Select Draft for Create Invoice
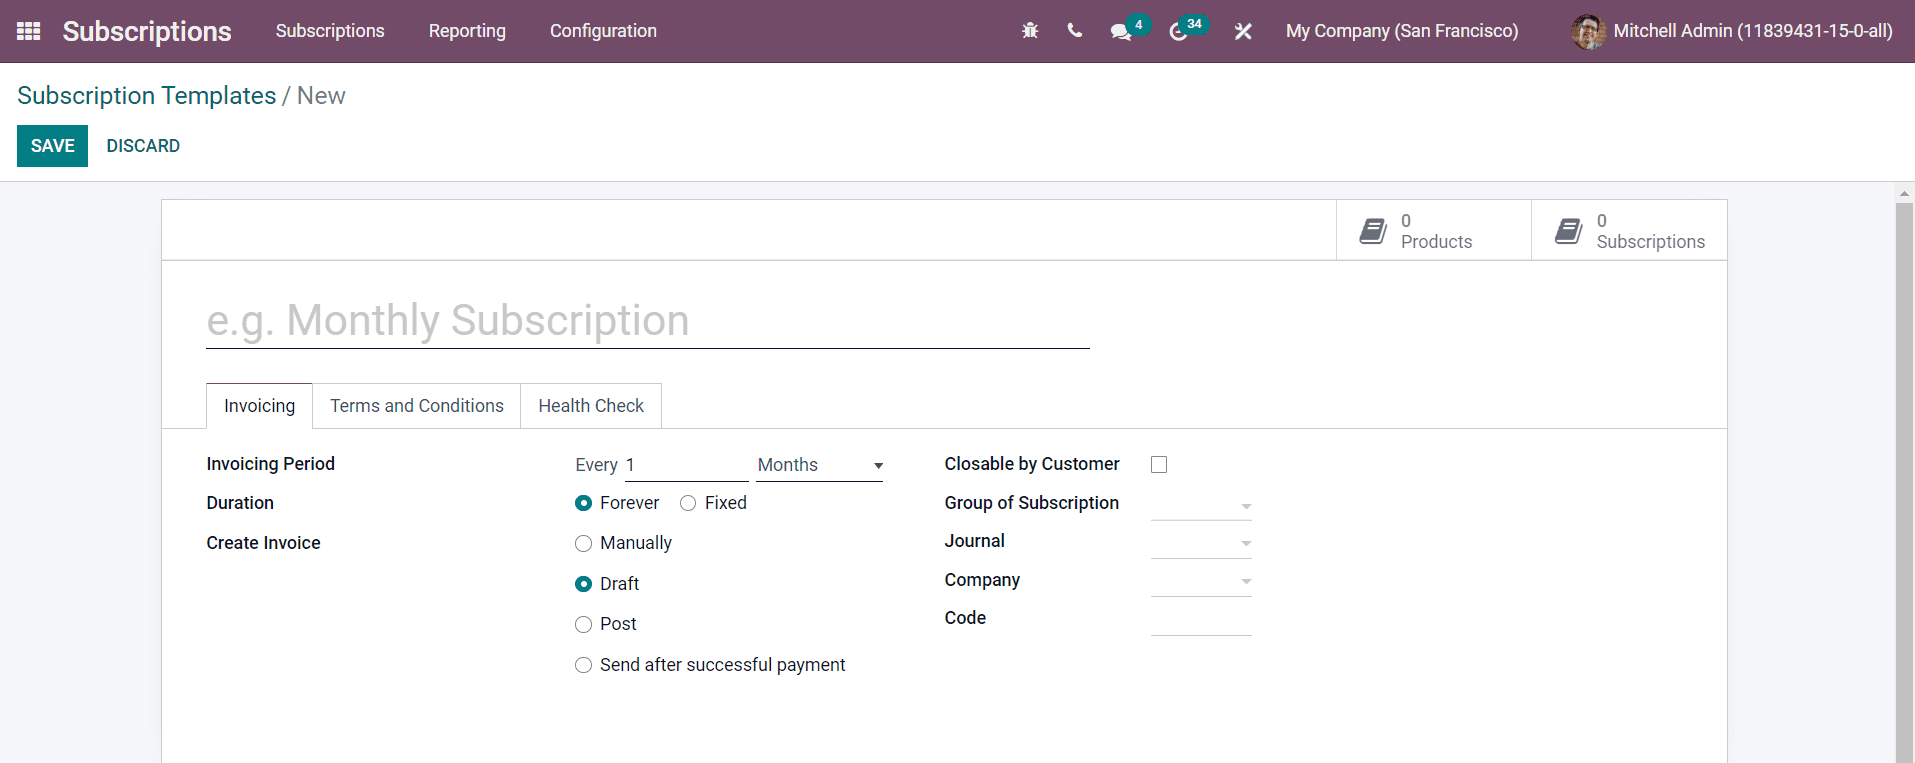1915x763 pixels. click(584, 584)
